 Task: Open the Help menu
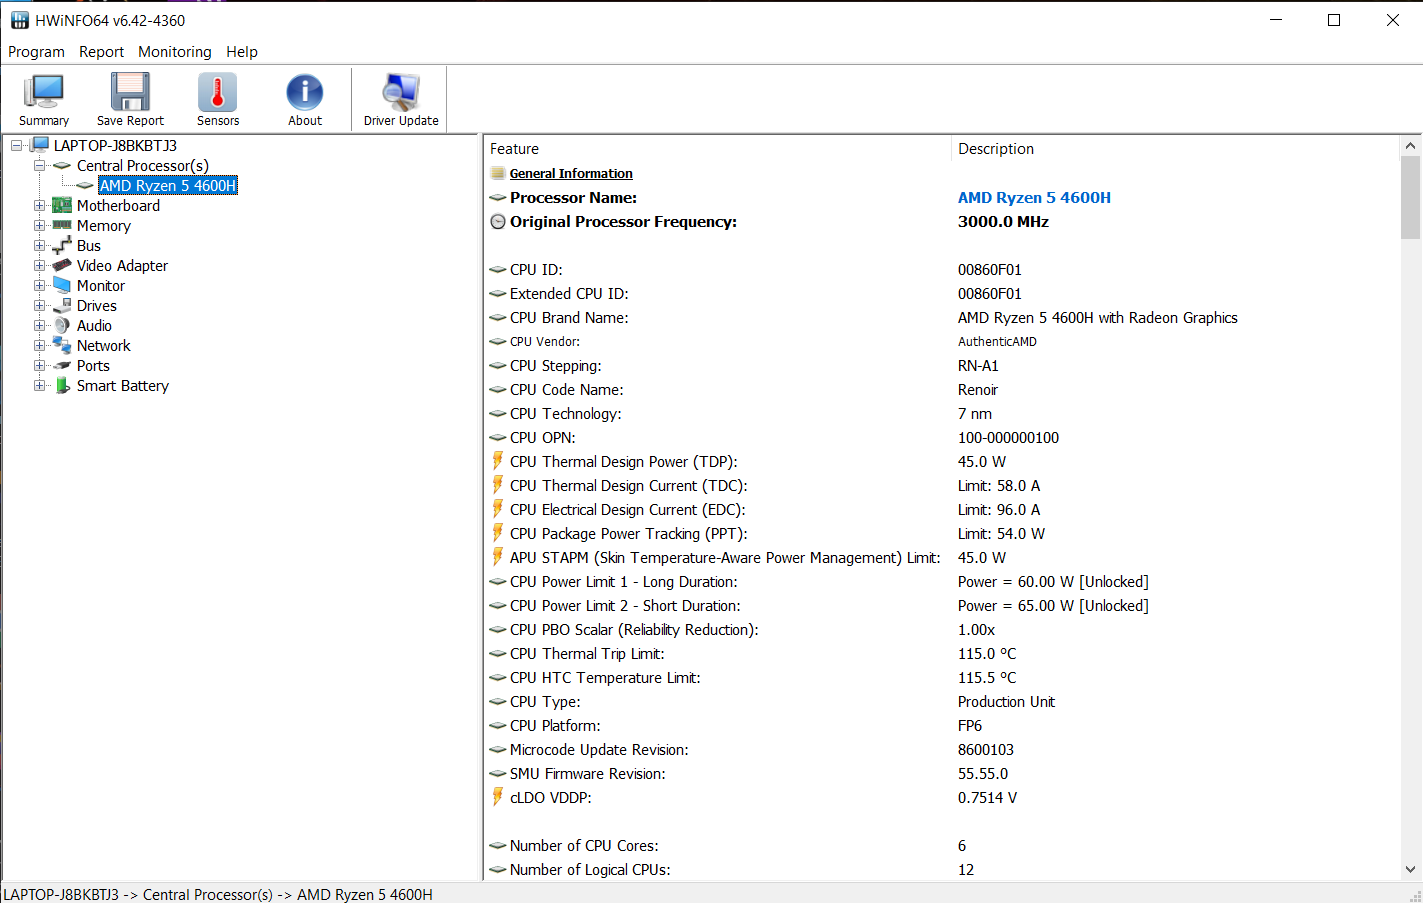pos(242,52)
